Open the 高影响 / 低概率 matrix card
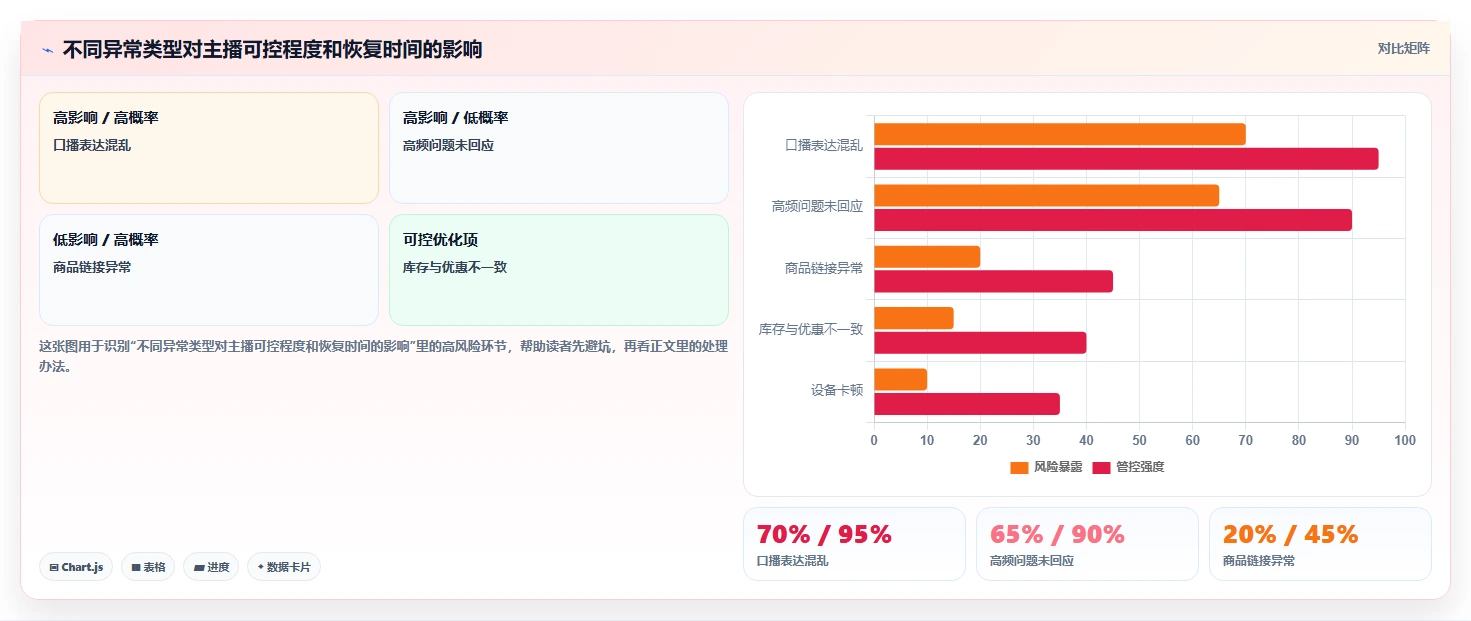1471x621 pixels. coord(559,148)
